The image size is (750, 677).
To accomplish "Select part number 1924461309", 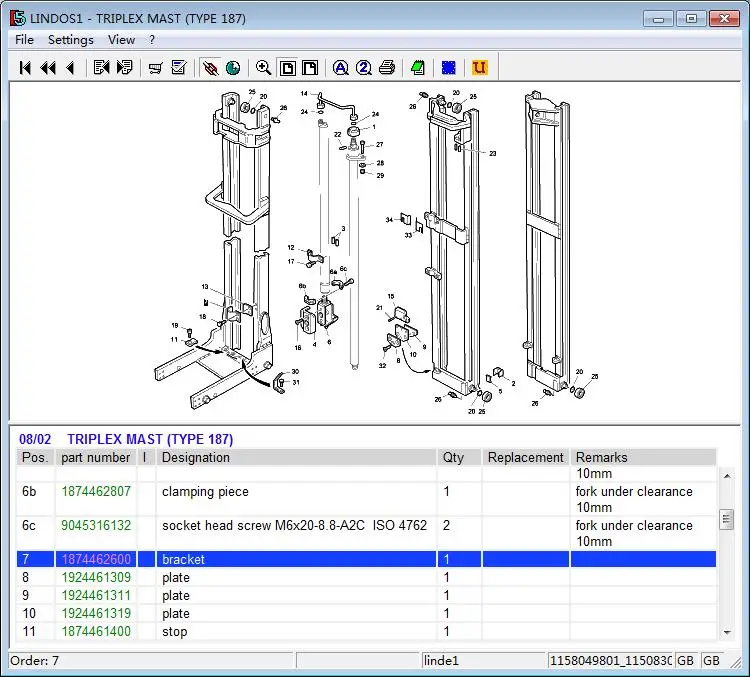I will (x=96, y=577).
